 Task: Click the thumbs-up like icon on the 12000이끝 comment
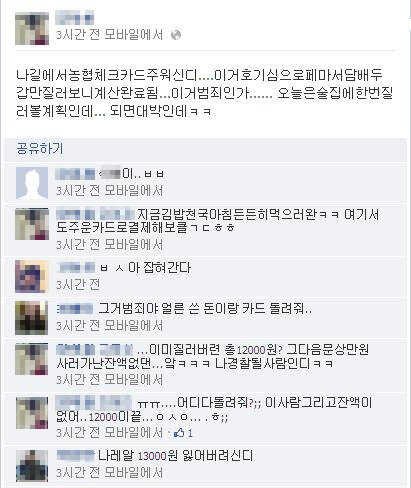[x=179, y=433]
